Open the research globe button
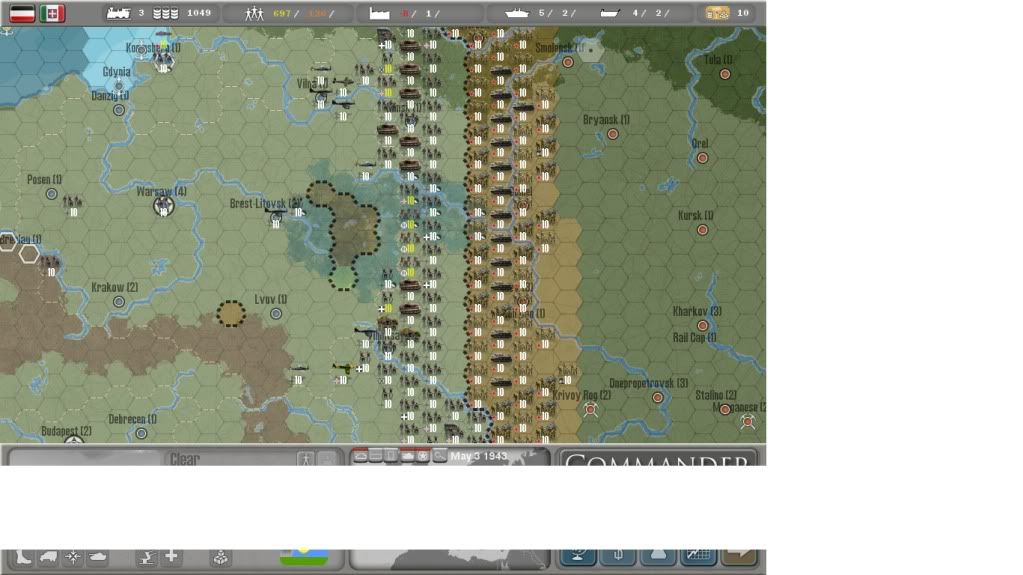The height and width of the screenshot is (575, 1023). [x=579, y=557]
